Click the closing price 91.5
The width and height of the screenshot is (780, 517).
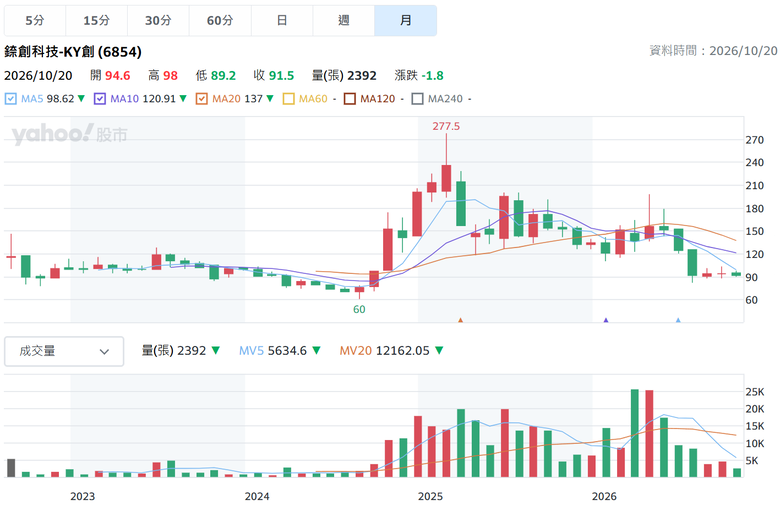(282, 76)
